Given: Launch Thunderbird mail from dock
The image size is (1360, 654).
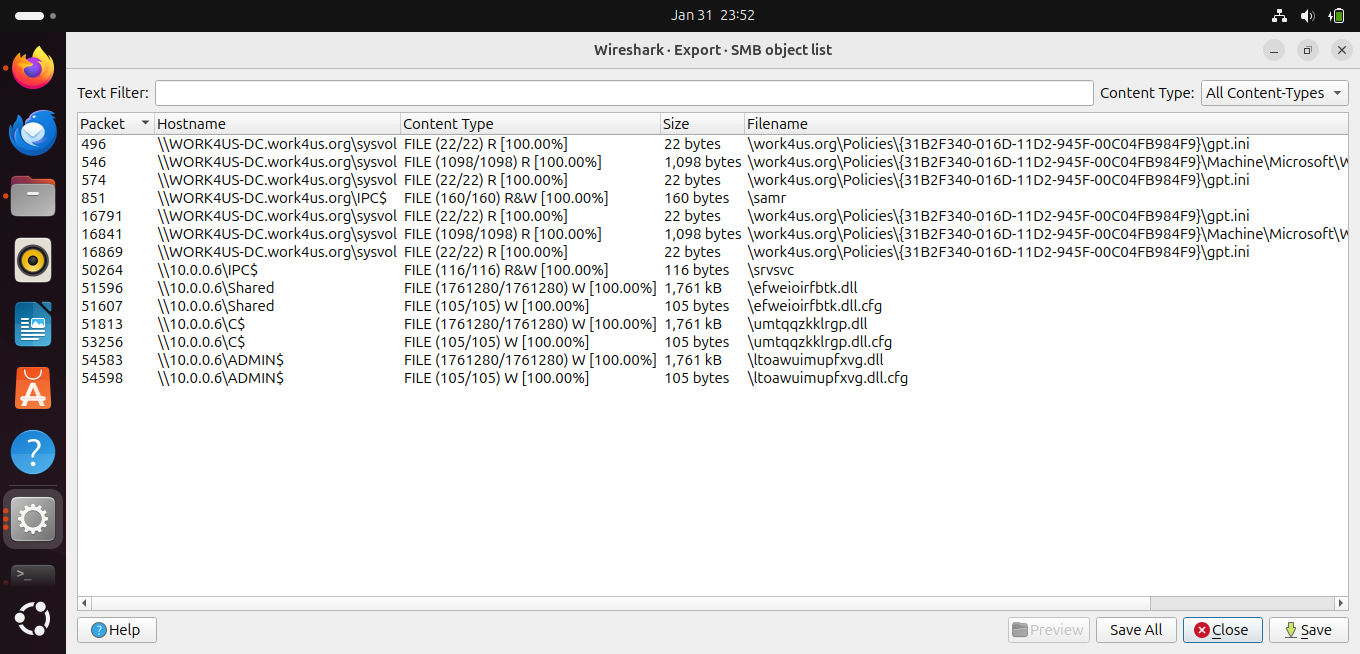Looking at the screenshot, I should click(x=33, y=133).
